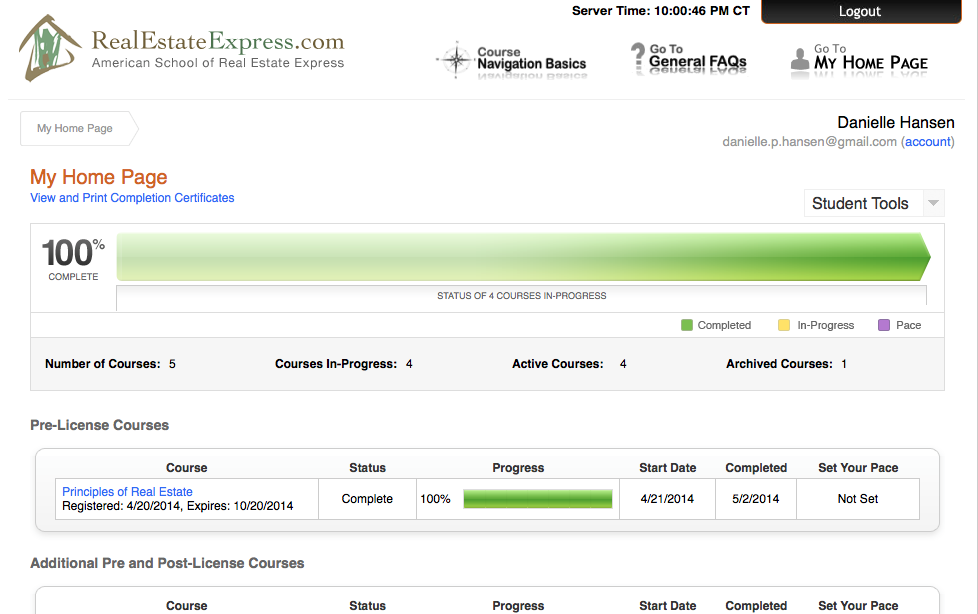Click the Logout button
The height and width of the screenshot is (614, 978).
tap(861, 11)
